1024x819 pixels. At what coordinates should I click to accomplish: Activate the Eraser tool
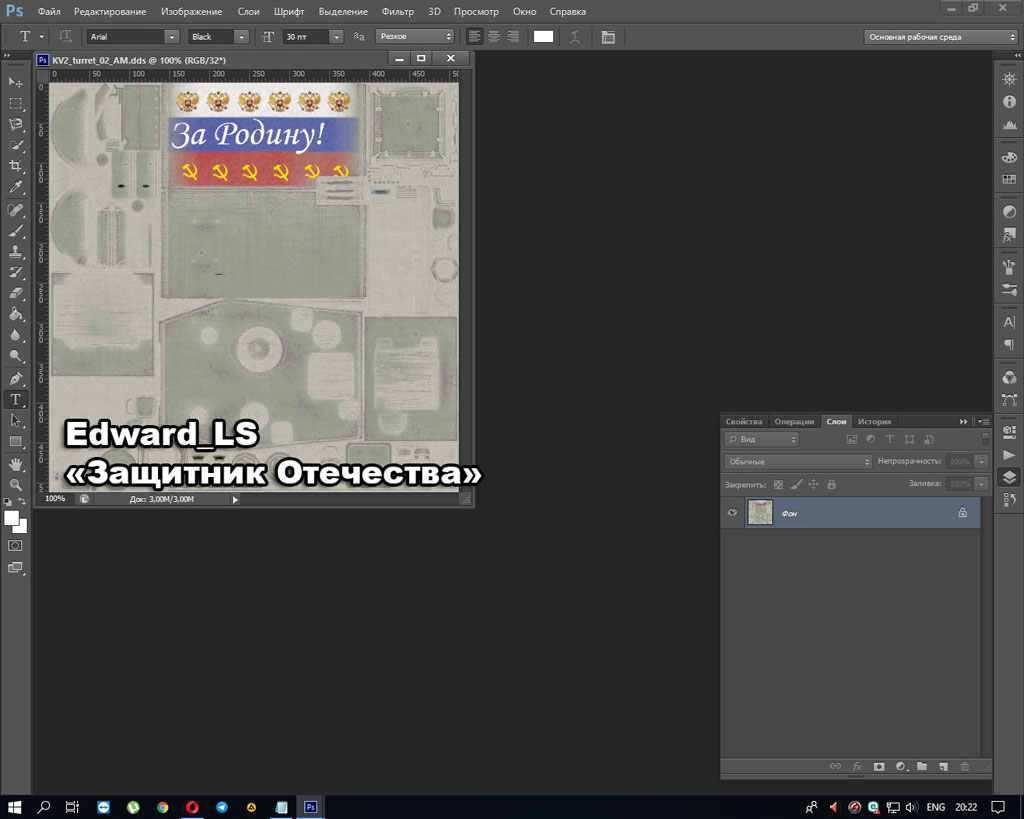[15, 293]
